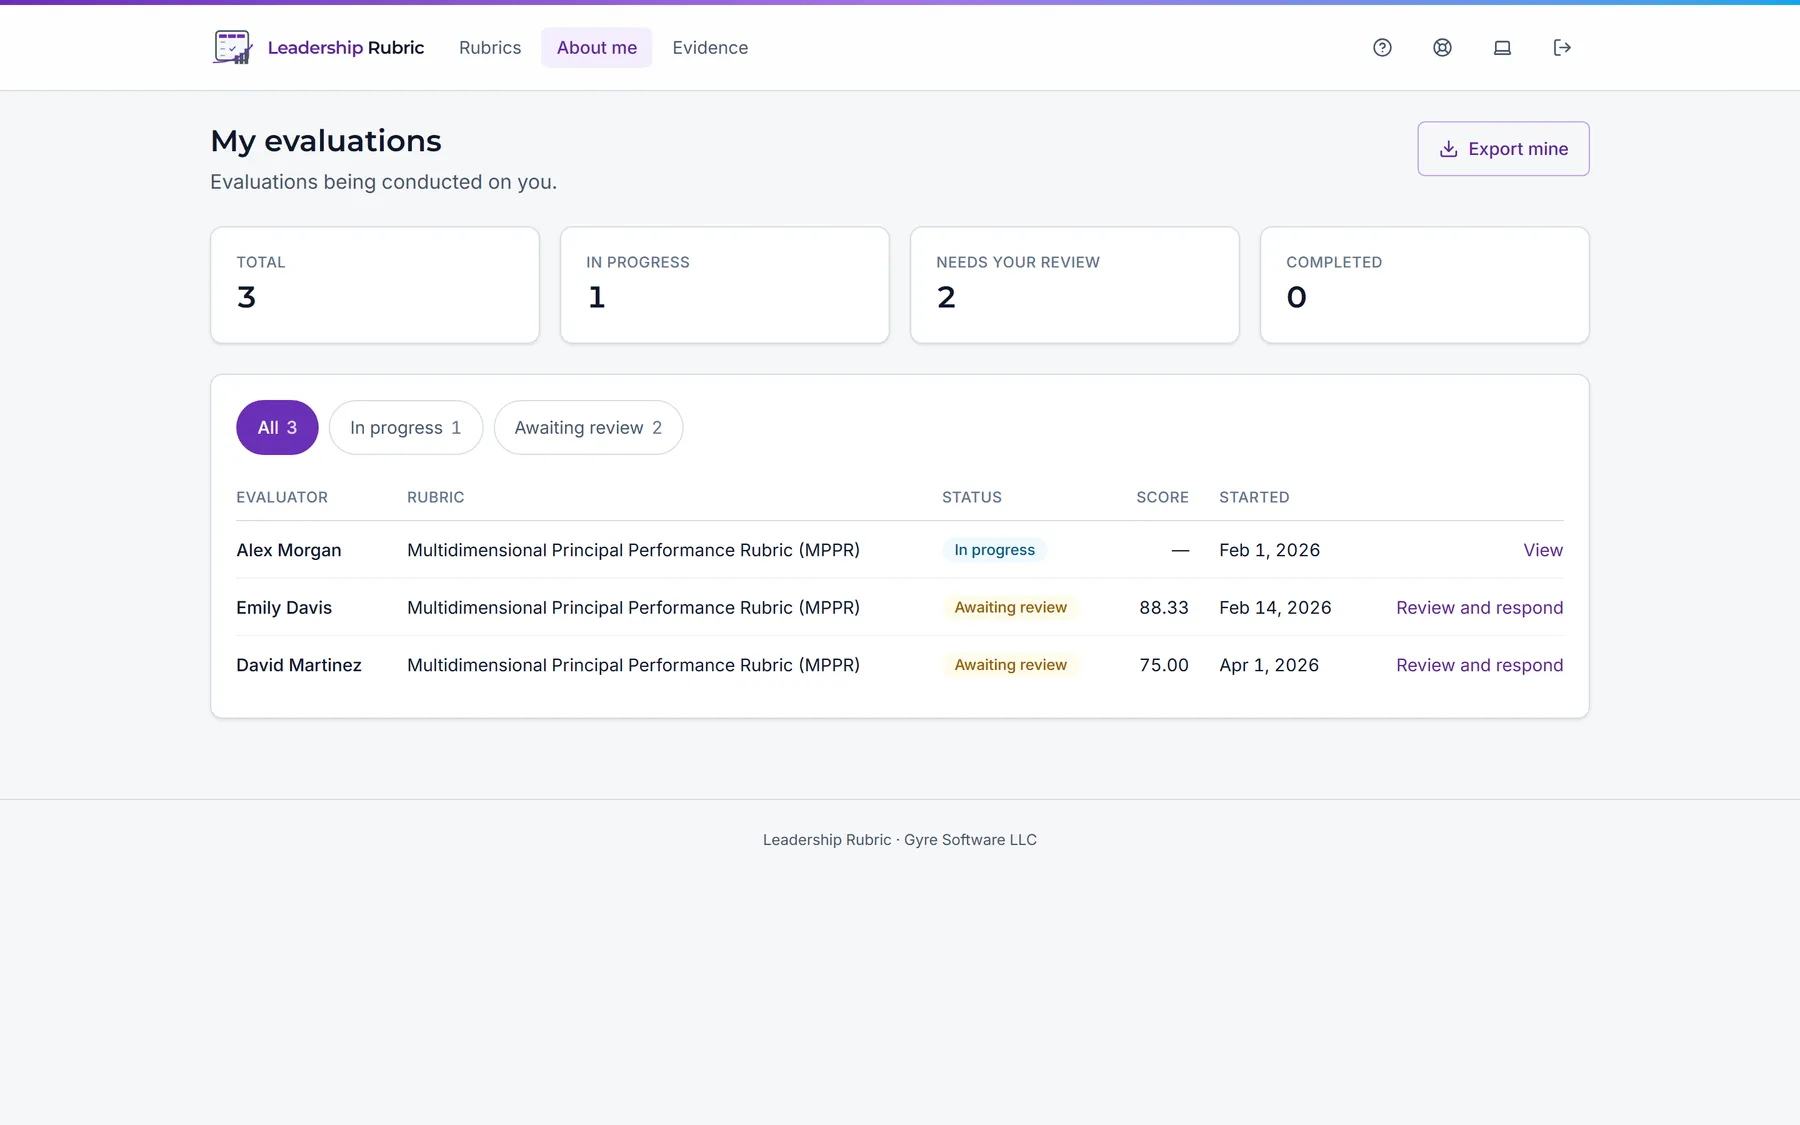The width and height of the screenshot is (1800, 1125).
Task: Click the date Feb 14, 2026
Action: [1275, 607]
